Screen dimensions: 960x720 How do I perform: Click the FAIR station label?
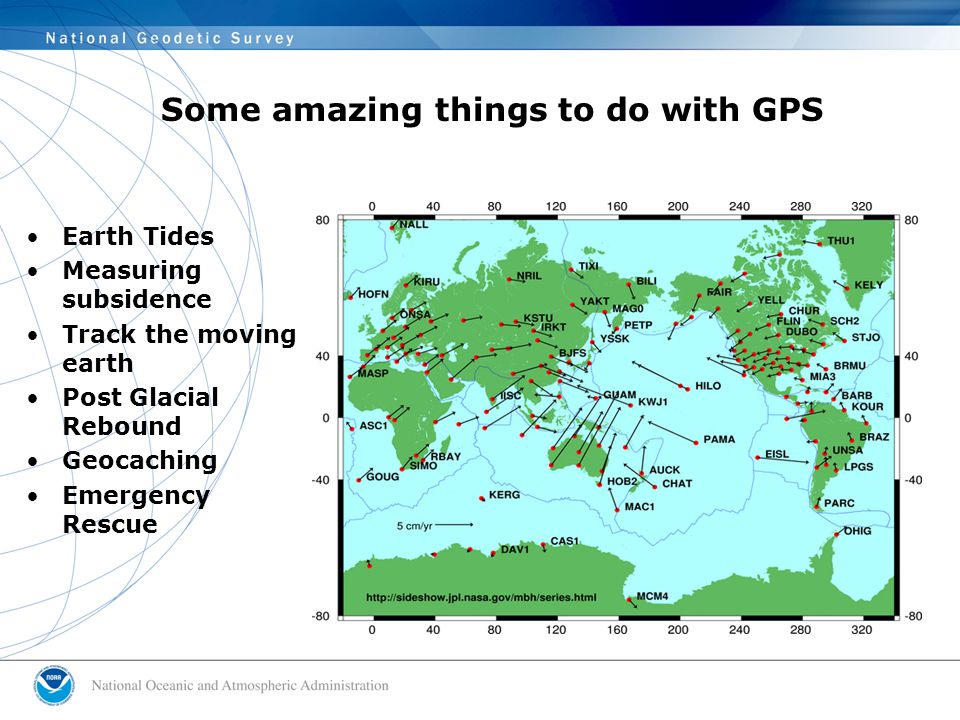point(719,292)
